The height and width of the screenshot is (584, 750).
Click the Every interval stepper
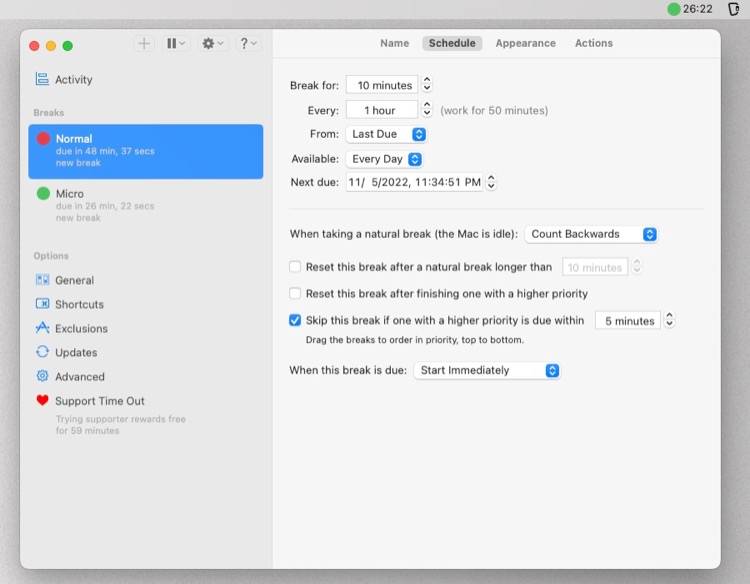427,110
